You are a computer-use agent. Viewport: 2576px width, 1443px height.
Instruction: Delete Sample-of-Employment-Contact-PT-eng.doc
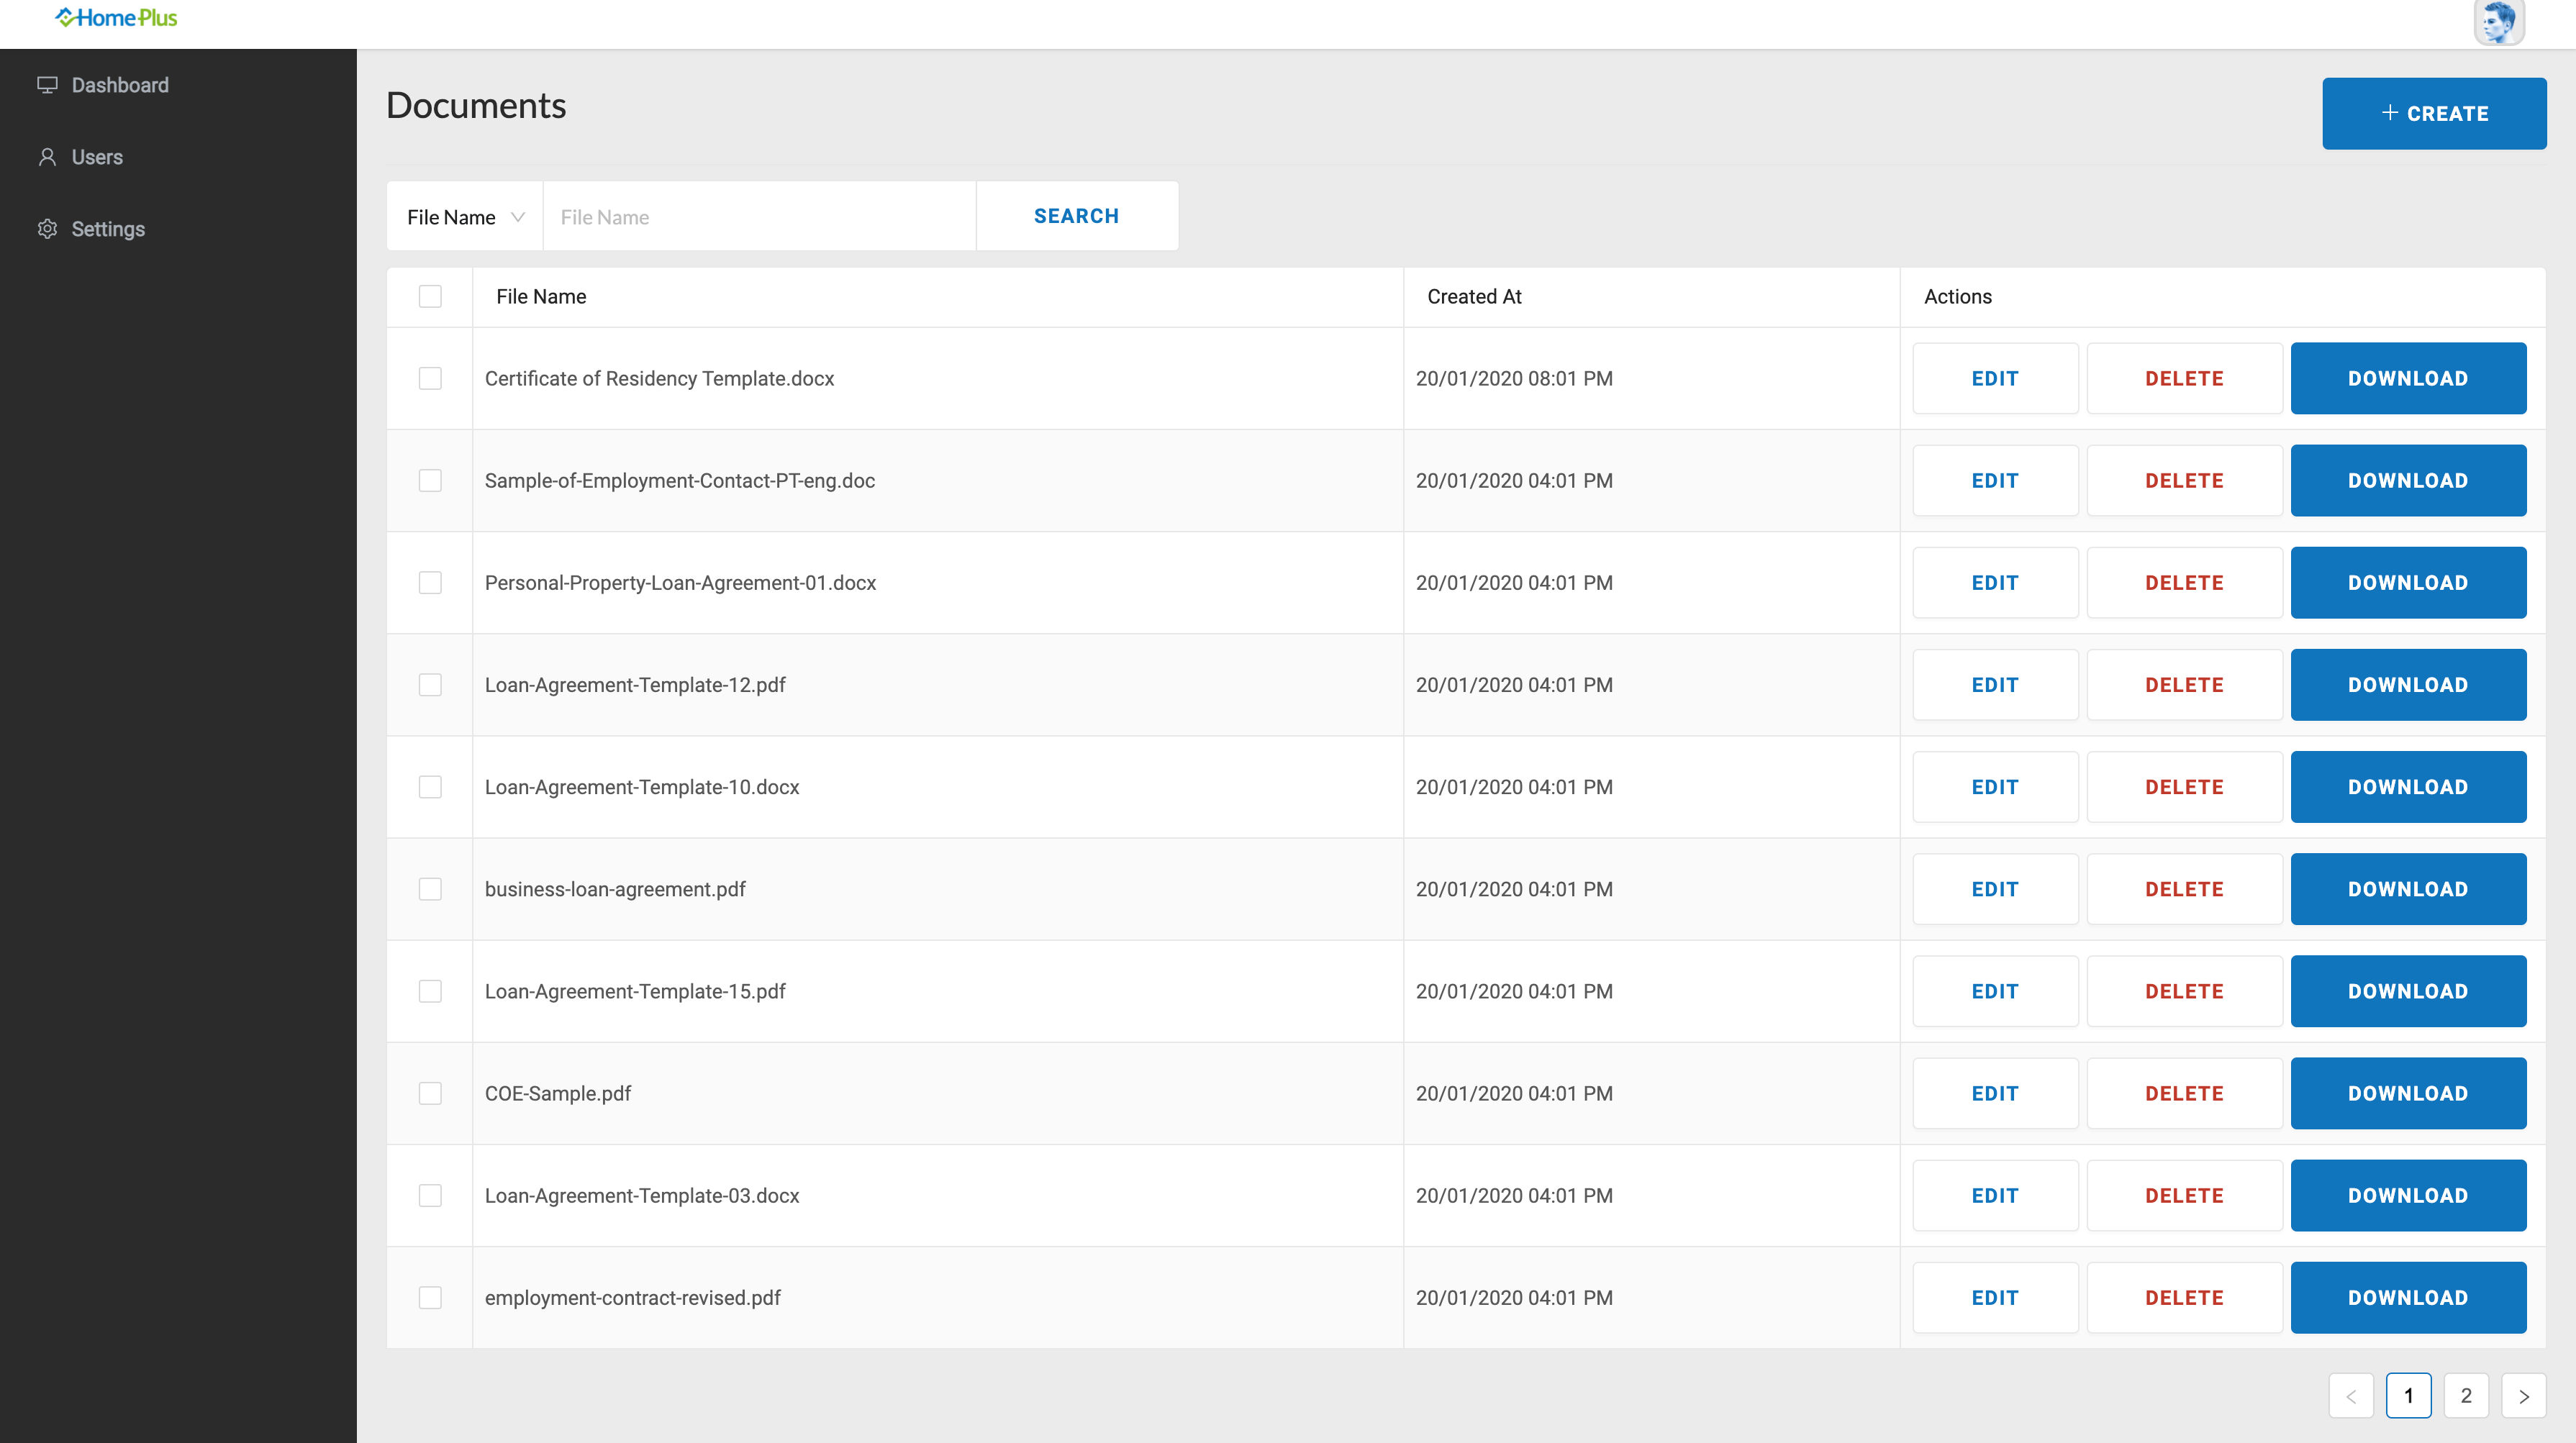click(x=2184, y=480)
